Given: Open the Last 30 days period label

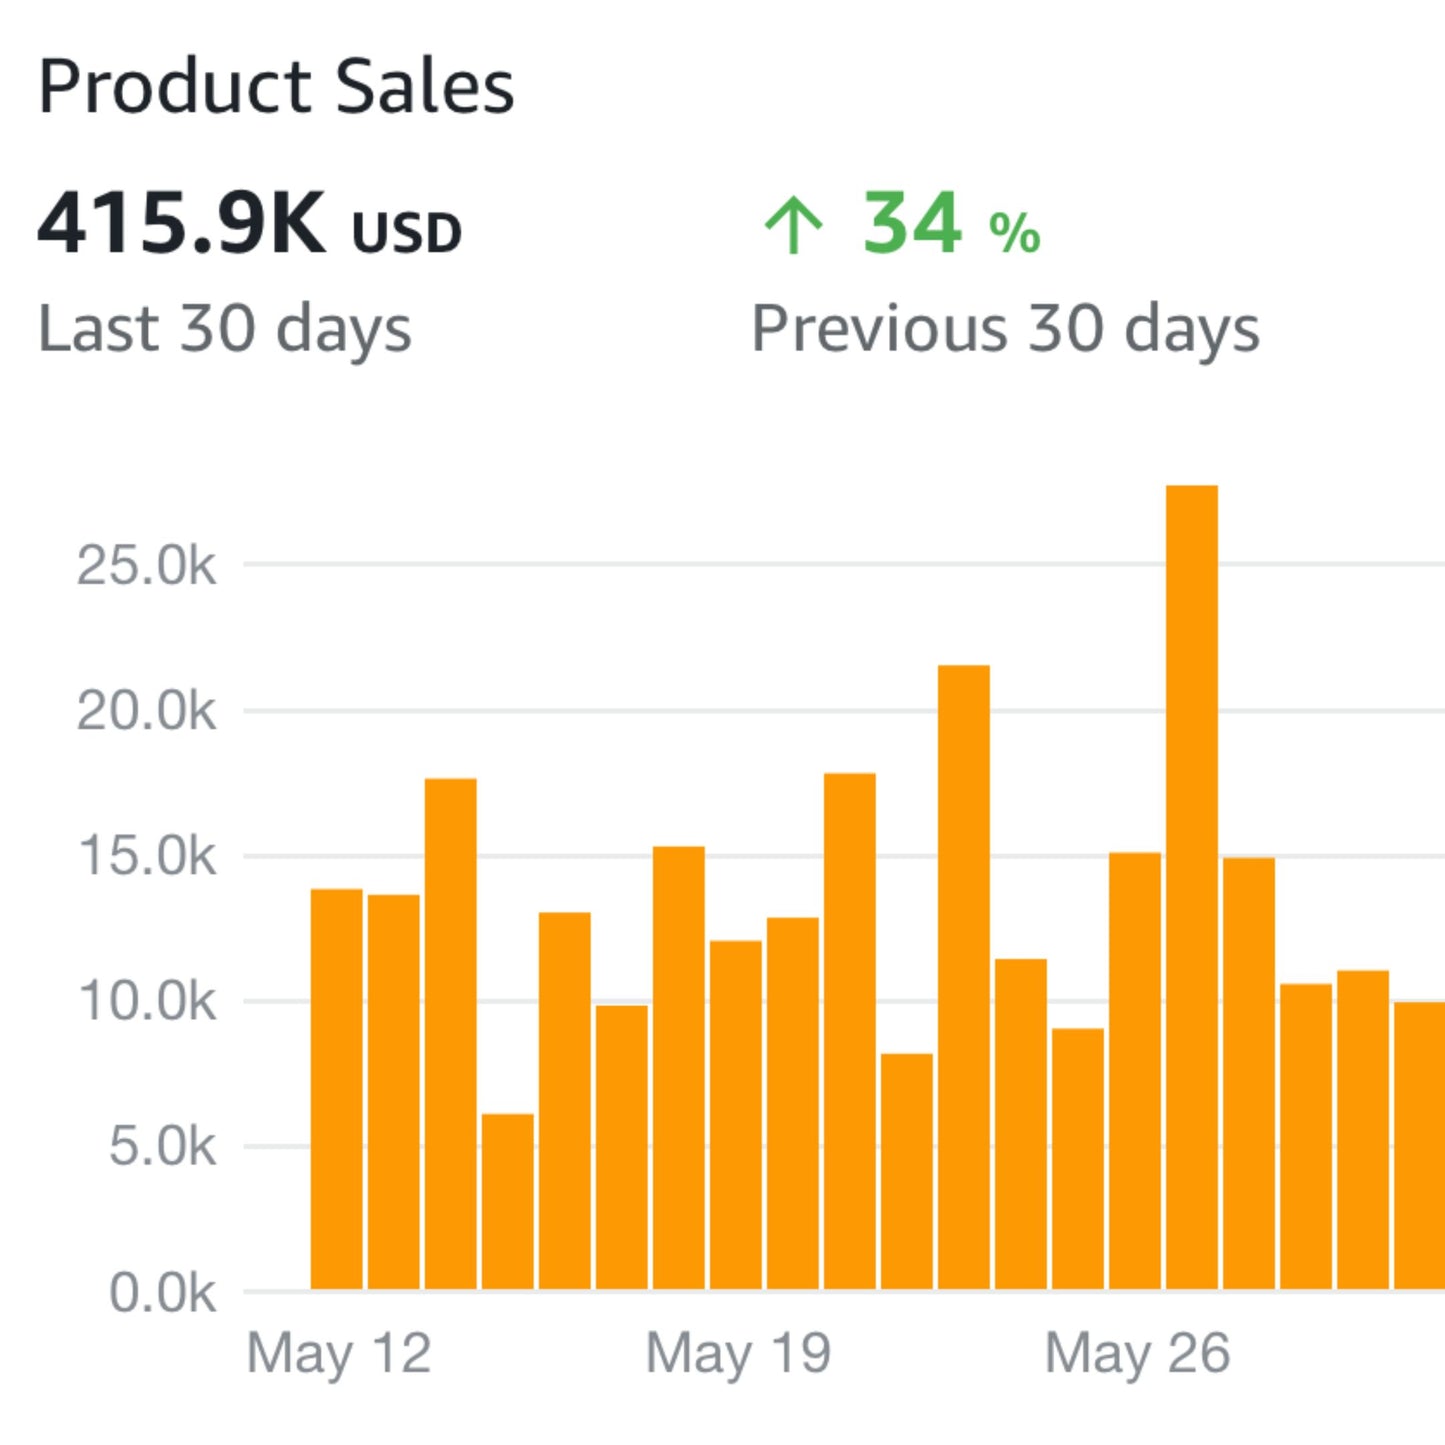Looking at the screenshot, I should [x=225, y=329].
